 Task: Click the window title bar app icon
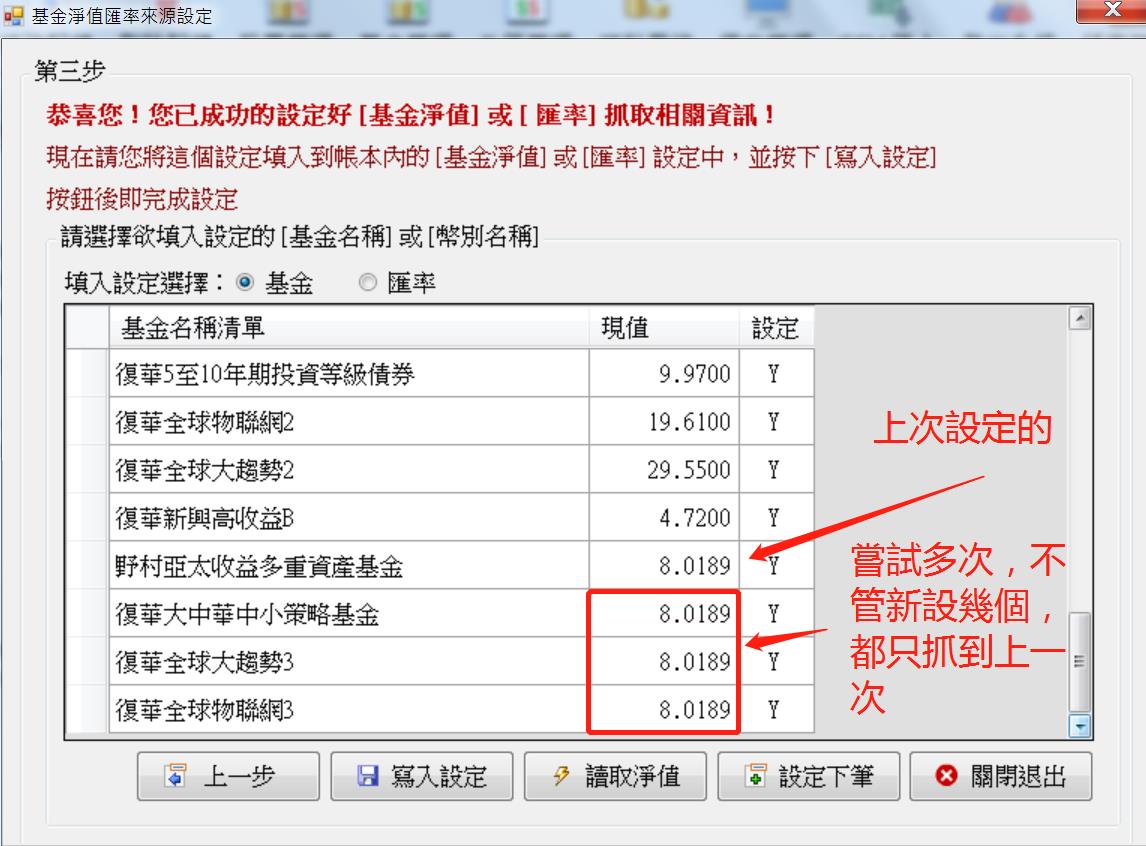(13, 15)
